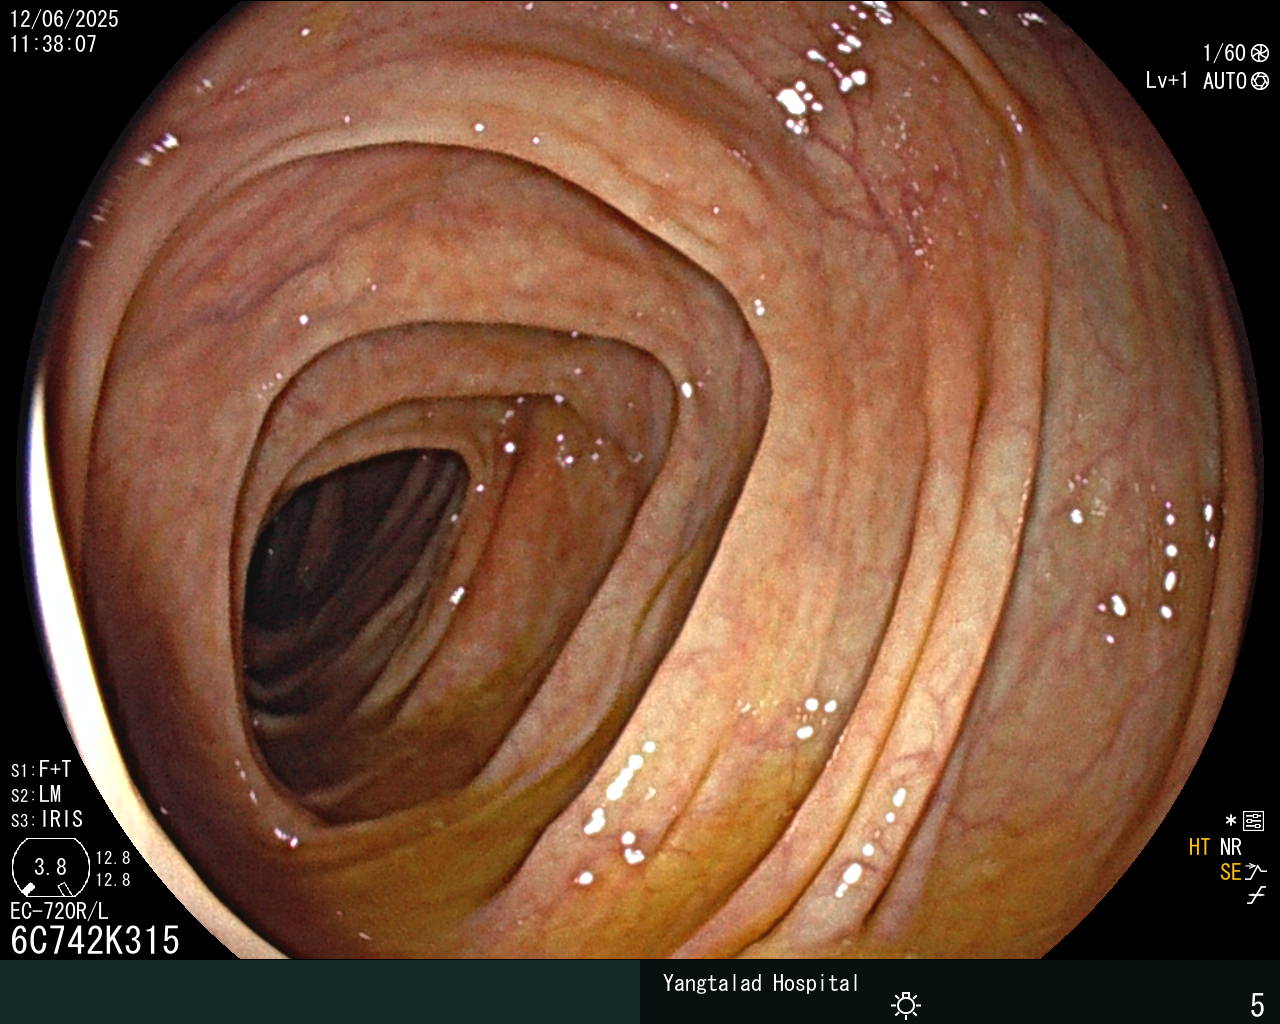Click the serial number 6C742K315
This screenshot has width=1280, height=1024.
(95, 940)
